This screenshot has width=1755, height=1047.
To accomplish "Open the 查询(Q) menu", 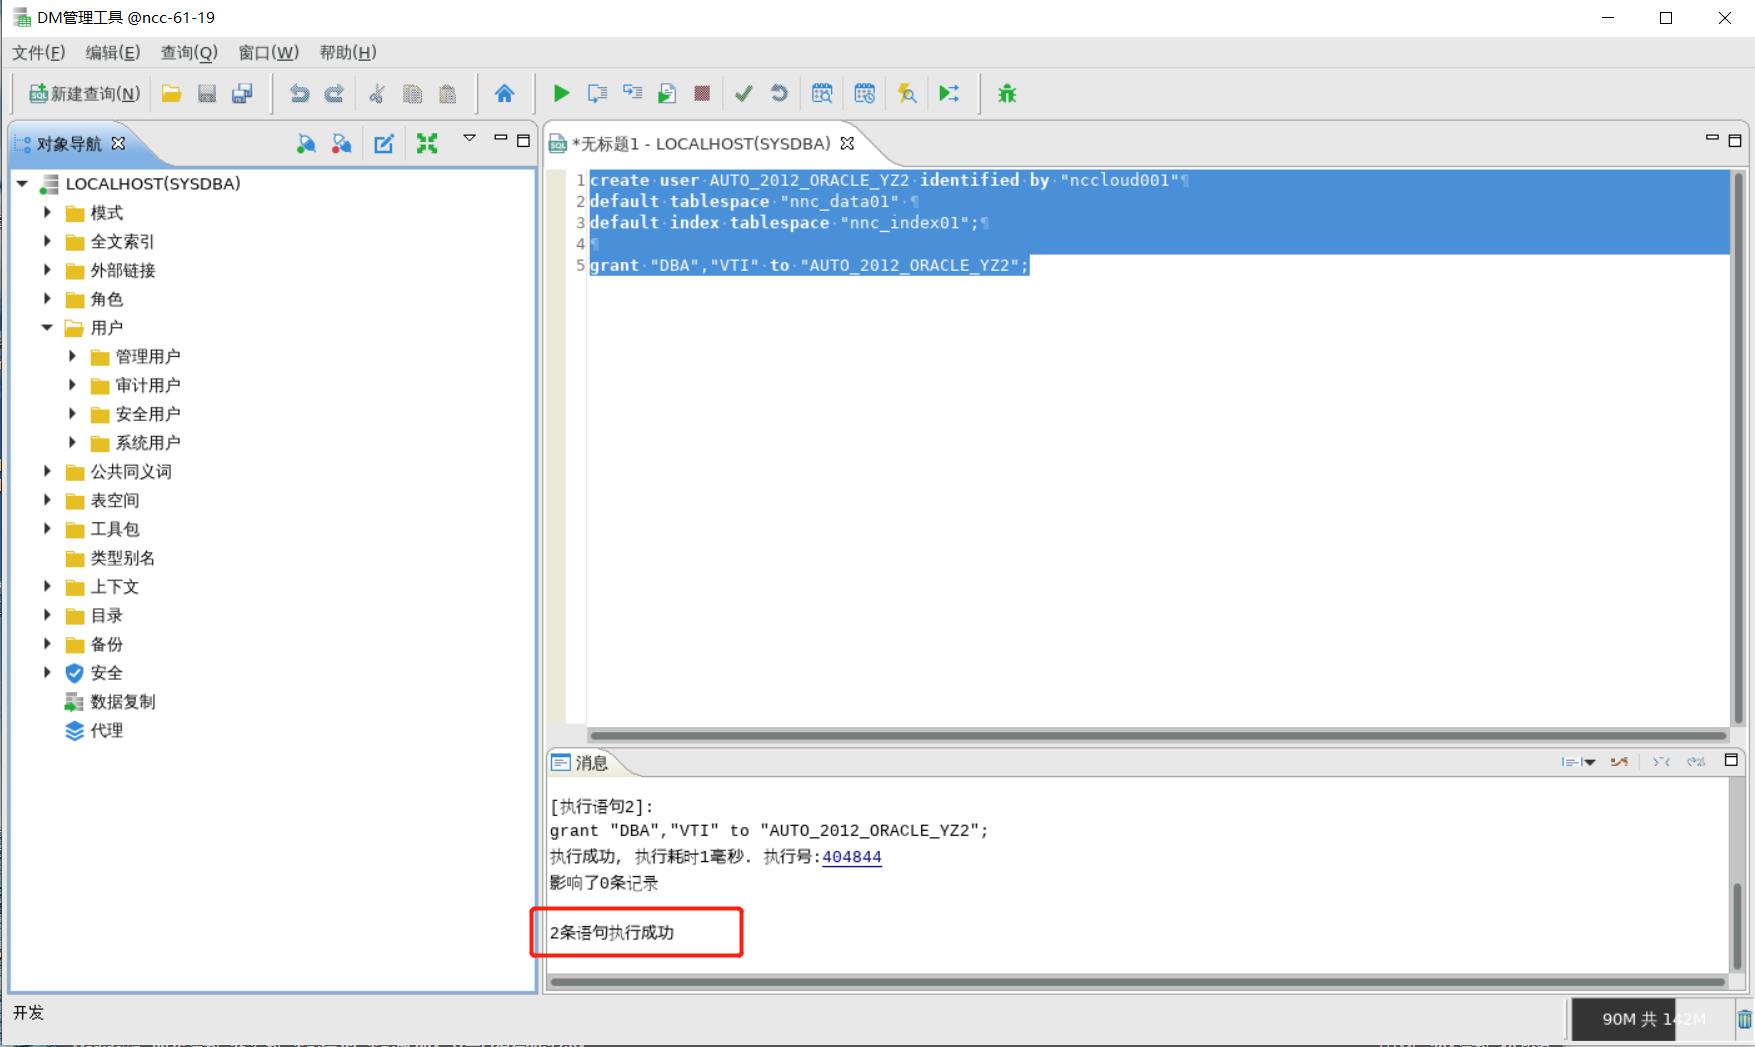I will point(189,52).
